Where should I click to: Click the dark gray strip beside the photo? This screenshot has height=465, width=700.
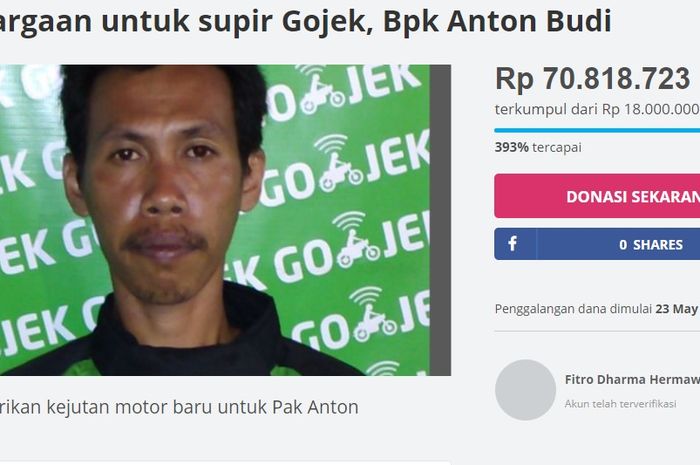tap(440, 220)
